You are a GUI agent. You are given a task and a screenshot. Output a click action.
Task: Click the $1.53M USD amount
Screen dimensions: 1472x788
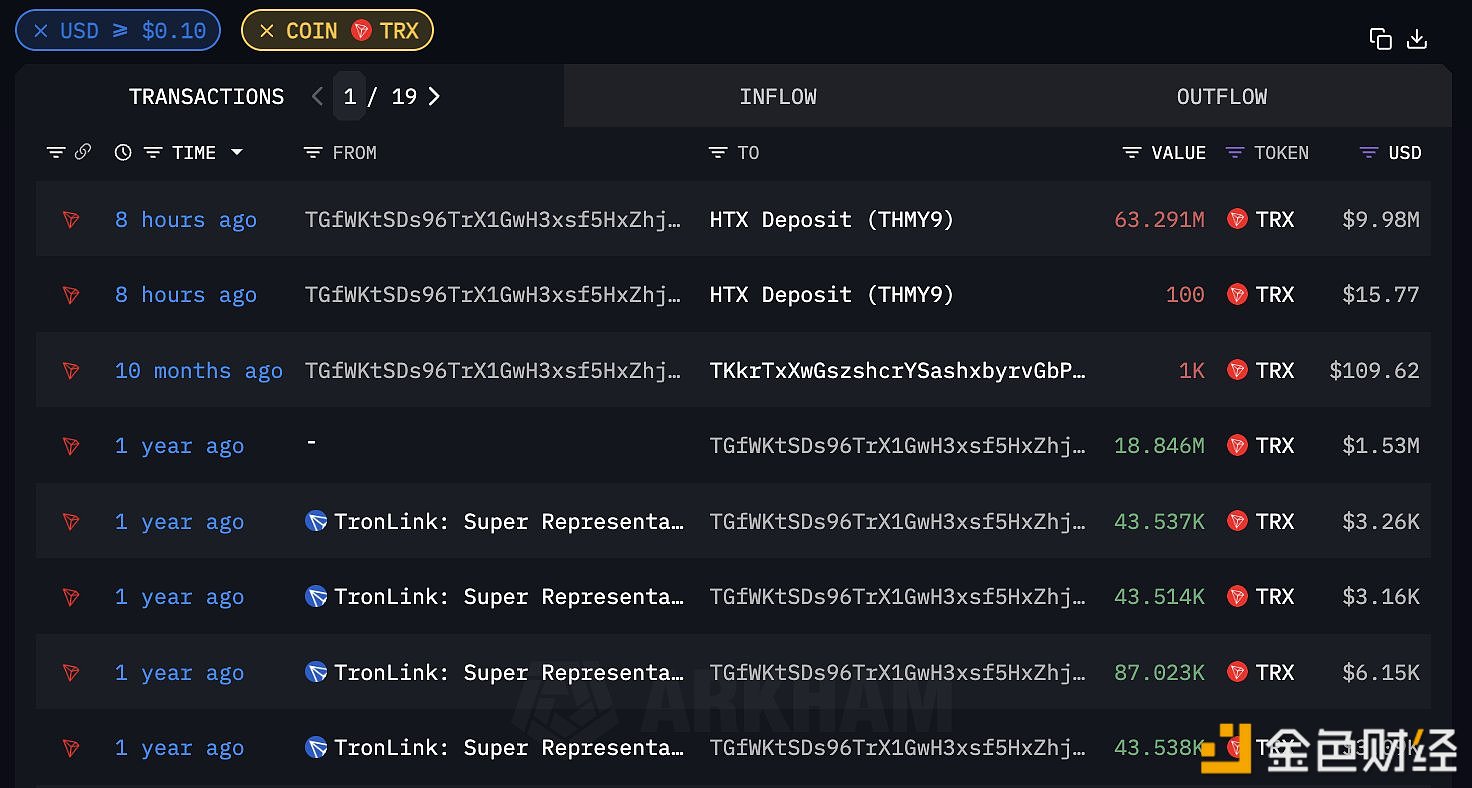pos(1380,446)
